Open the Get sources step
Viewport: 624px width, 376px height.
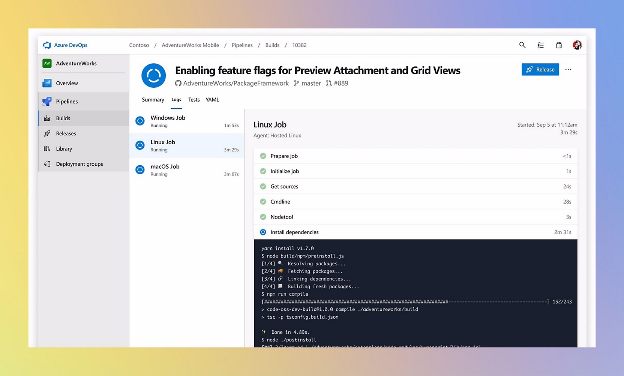click(415, 186)
